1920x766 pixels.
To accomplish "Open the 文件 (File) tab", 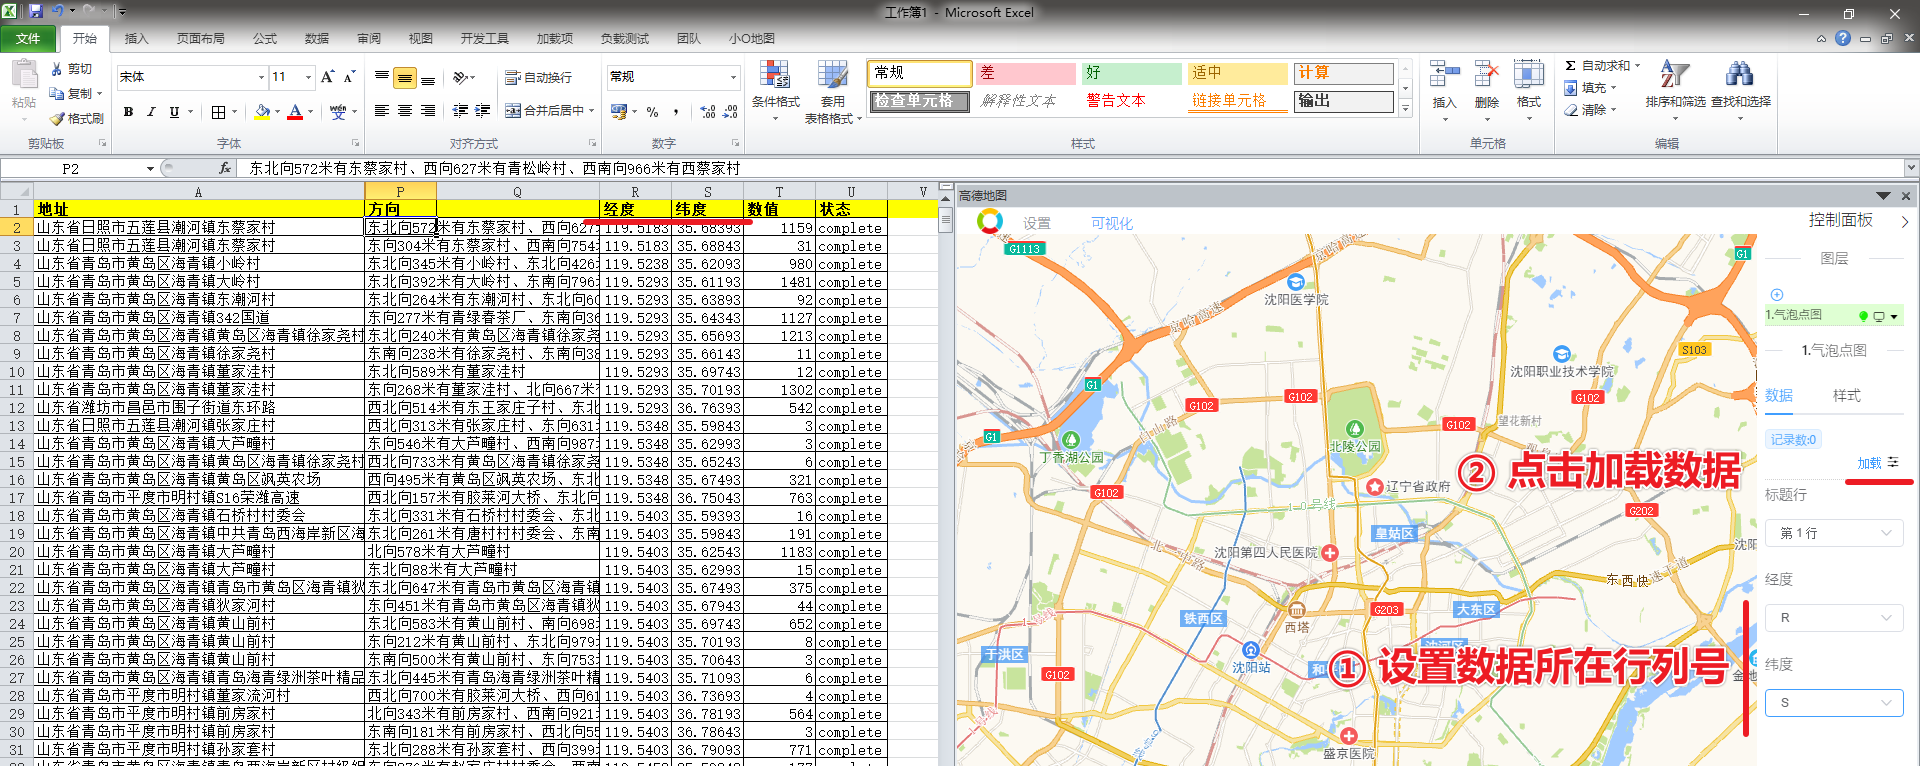I will pyautogui.click(x=28, y=39).
